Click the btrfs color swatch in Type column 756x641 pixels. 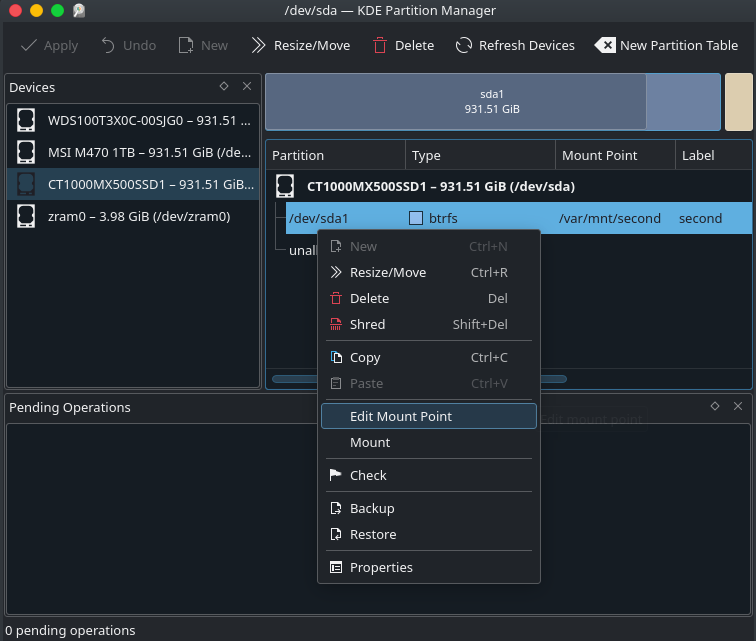tap(416, 218)
